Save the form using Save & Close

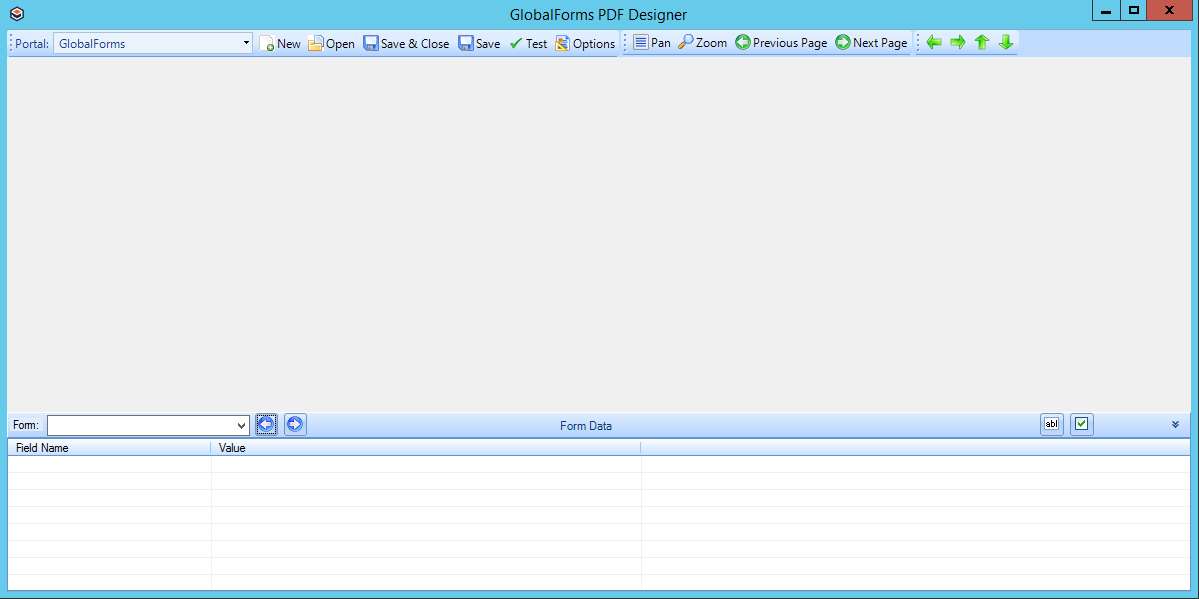406,43
